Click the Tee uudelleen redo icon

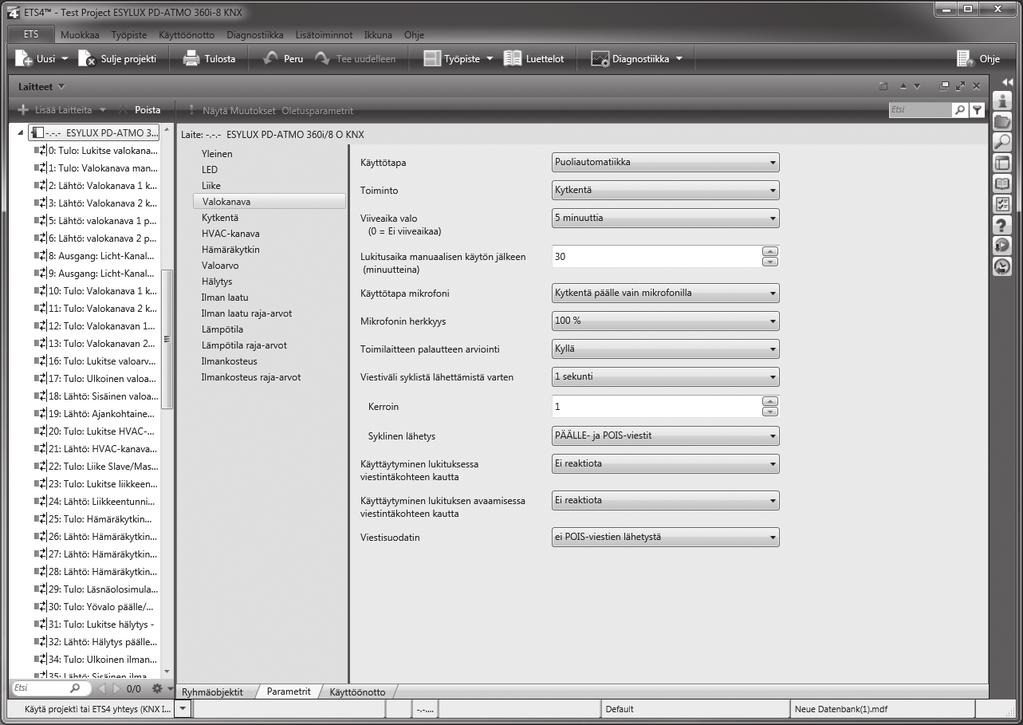tap(322, 59)
